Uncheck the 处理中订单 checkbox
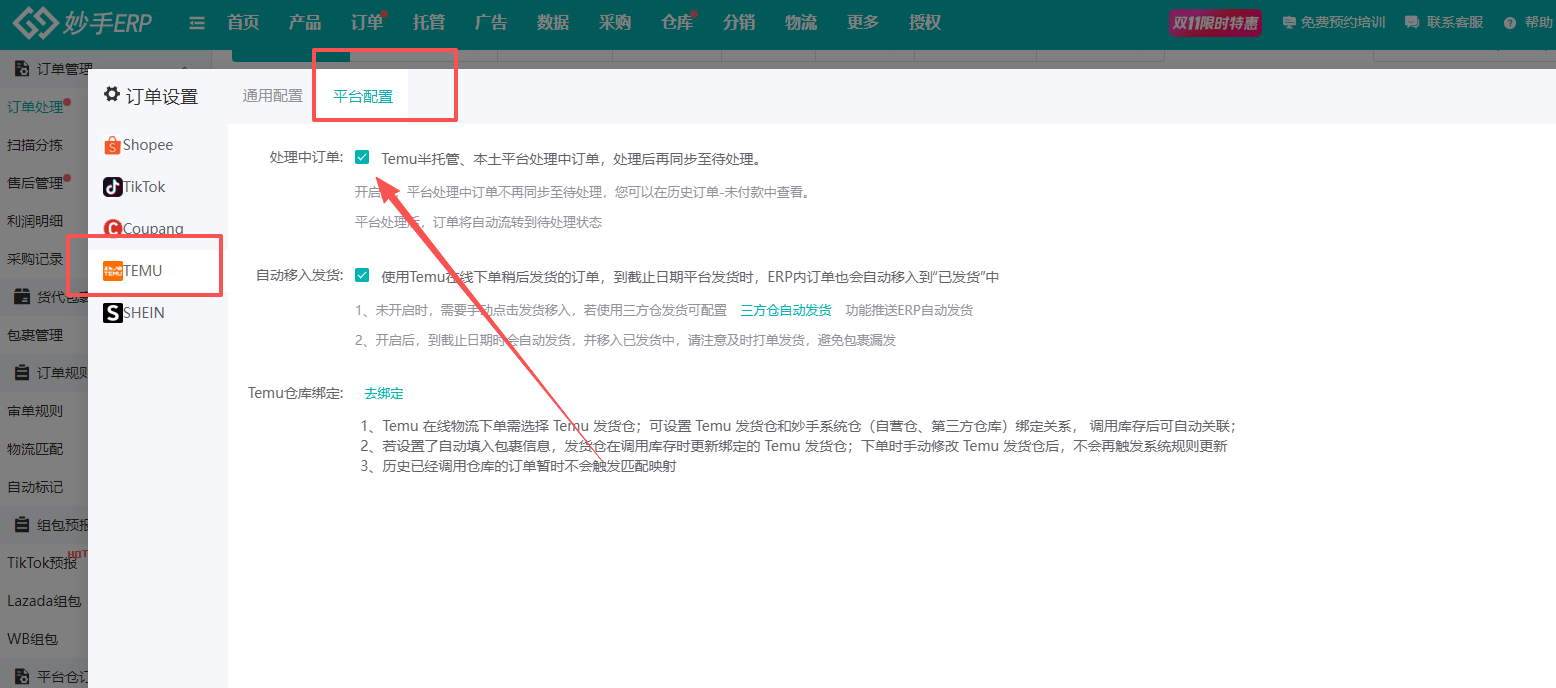Viewport: 1556px width, 688px height. [362, 157]
